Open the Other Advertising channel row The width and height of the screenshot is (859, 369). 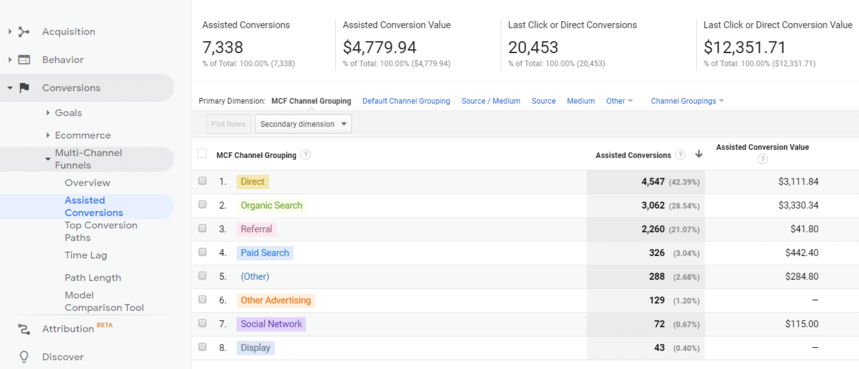276,300
